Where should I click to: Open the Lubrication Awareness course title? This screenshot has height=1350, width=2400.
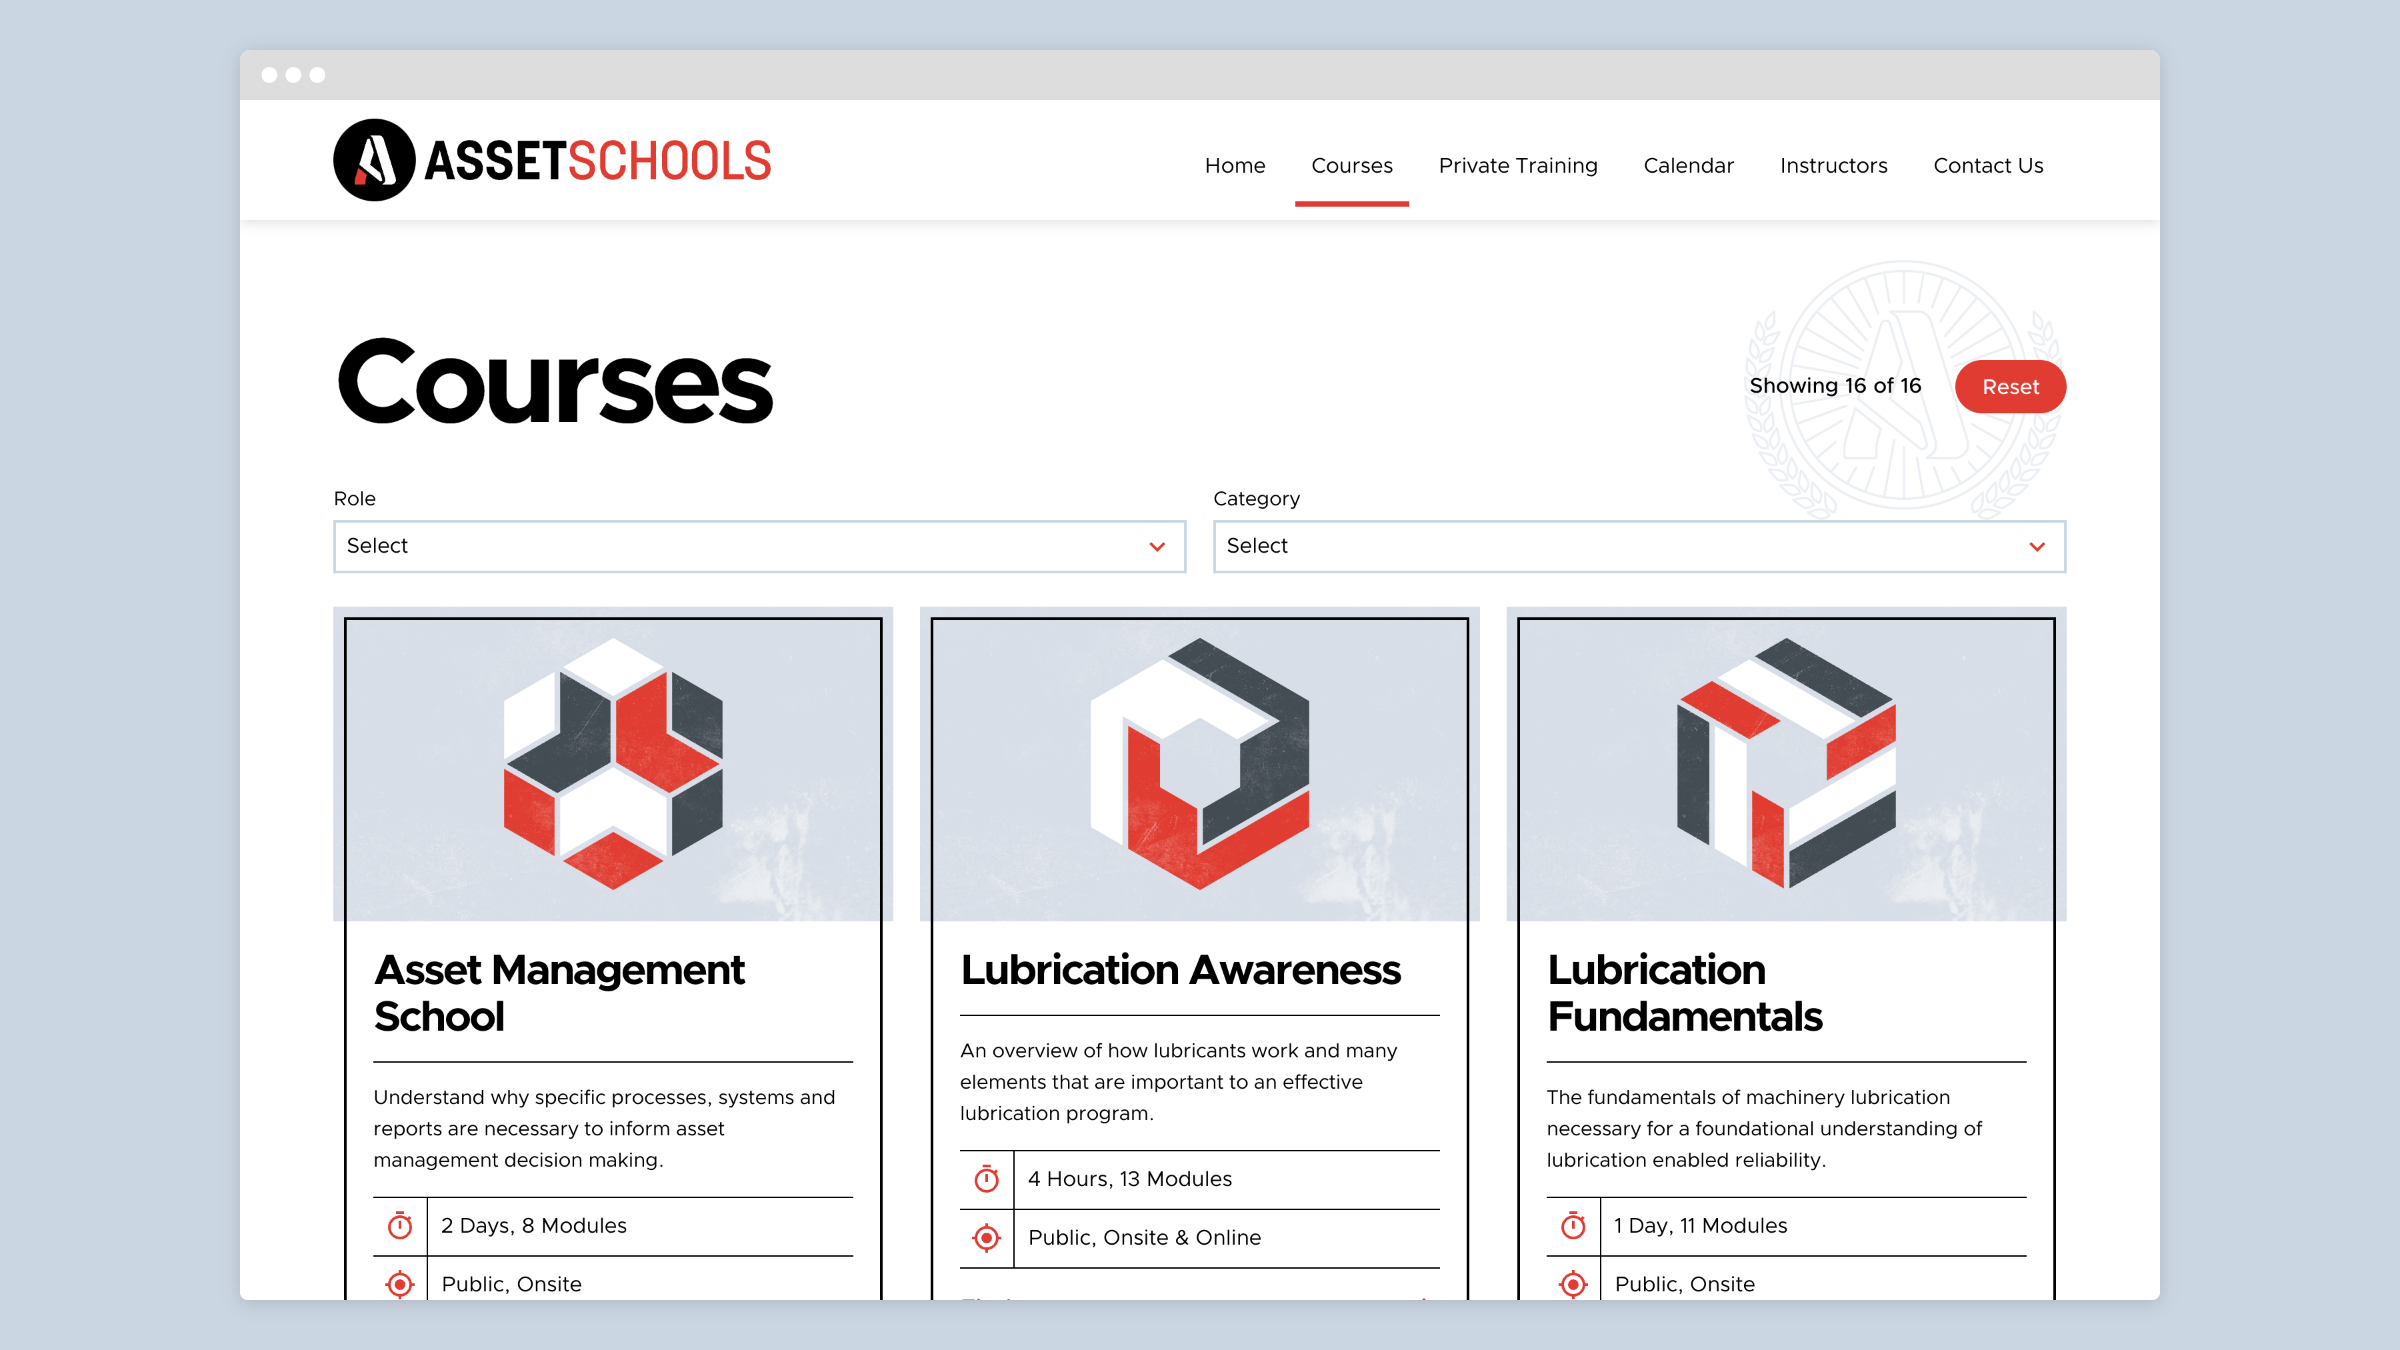[1180, 970]
